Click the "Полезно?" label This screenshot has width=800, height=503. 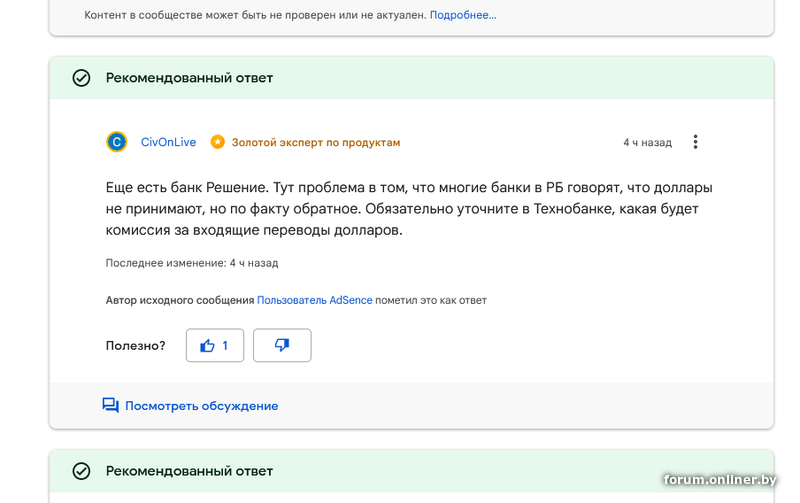(136, 345)
